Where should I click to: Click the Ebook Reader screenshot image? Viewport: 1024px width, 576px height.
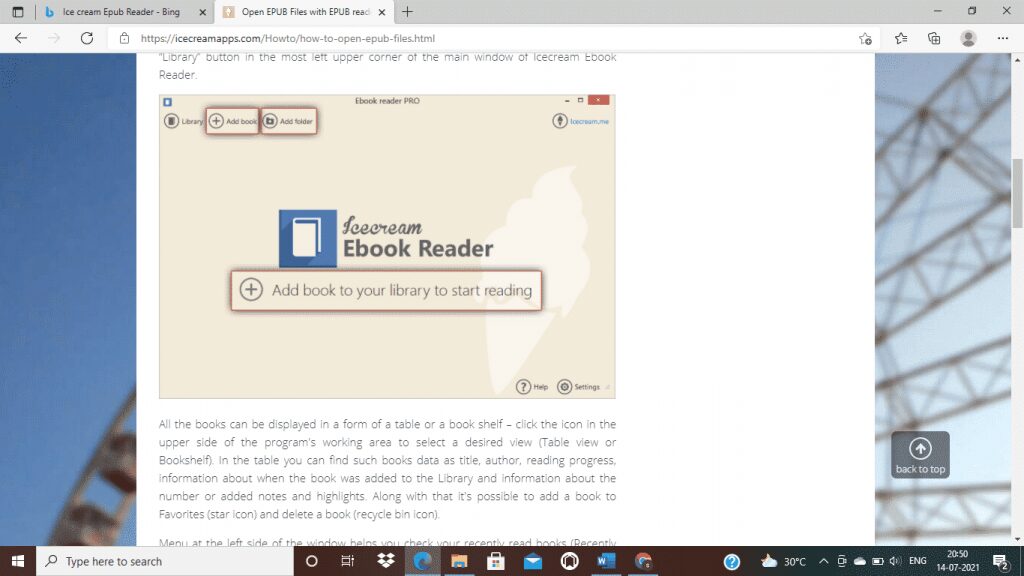click(x=387, y=246)
